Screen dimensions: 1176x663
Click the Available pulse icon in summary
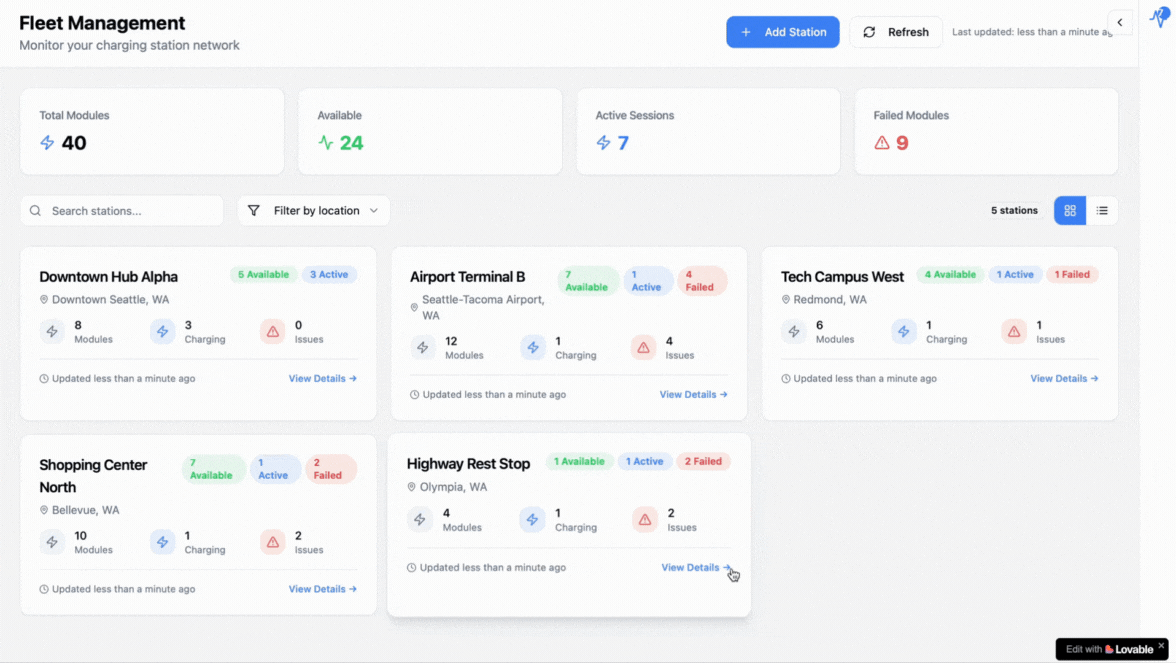[x=325, y=143]
